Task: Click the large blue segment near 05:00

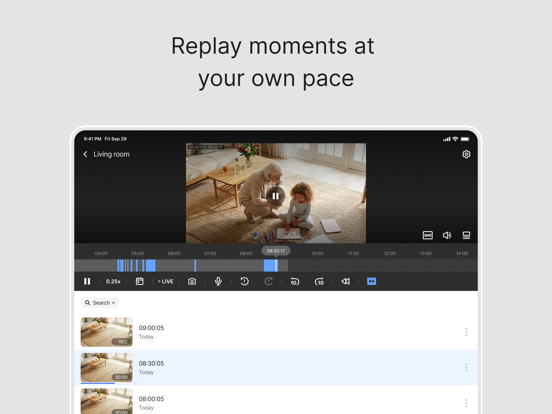Action: [151, 265]
